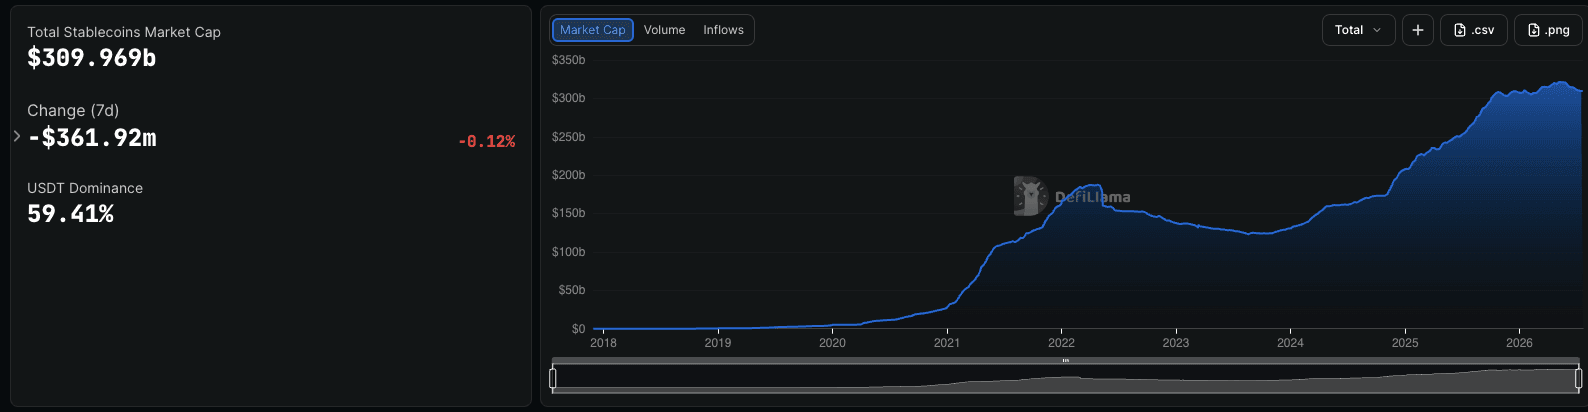This screenshot has width=1588, height=412.
Task: Expand the Change (7d) chevron
Action: pos(17,136)
